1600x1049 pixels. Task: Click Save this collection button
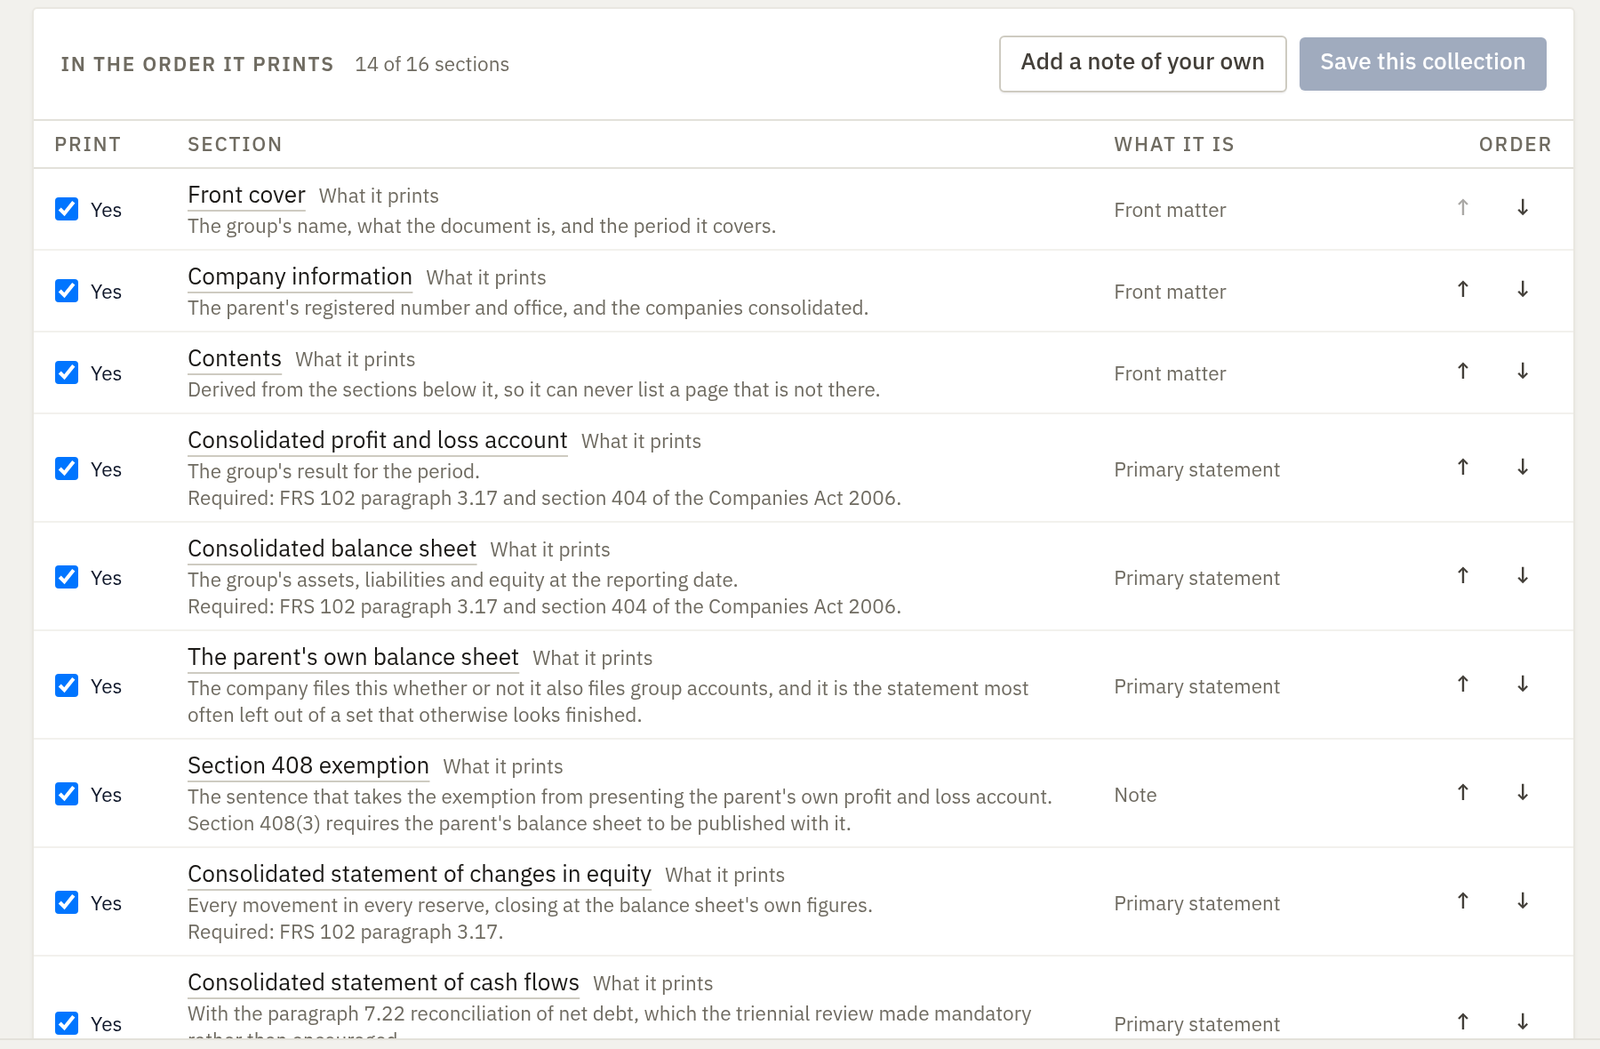[x=1422, y=63]
